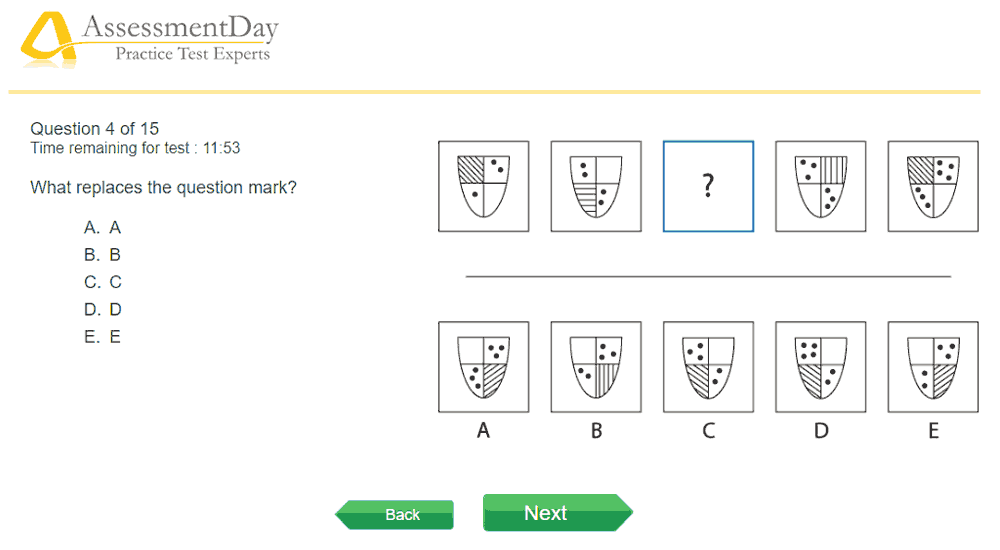The height and width of the screenshot is (550, 1000).
Task: Click the AssessmentDay yellow logo icon
Action: click(x=48, y=40)
